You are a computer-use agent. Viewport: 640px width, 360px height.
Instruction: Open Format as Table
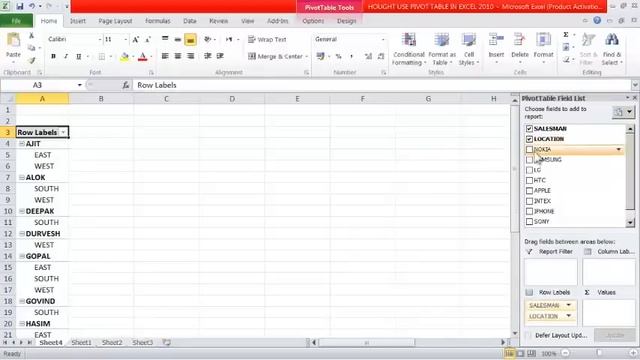coord(442,50)
